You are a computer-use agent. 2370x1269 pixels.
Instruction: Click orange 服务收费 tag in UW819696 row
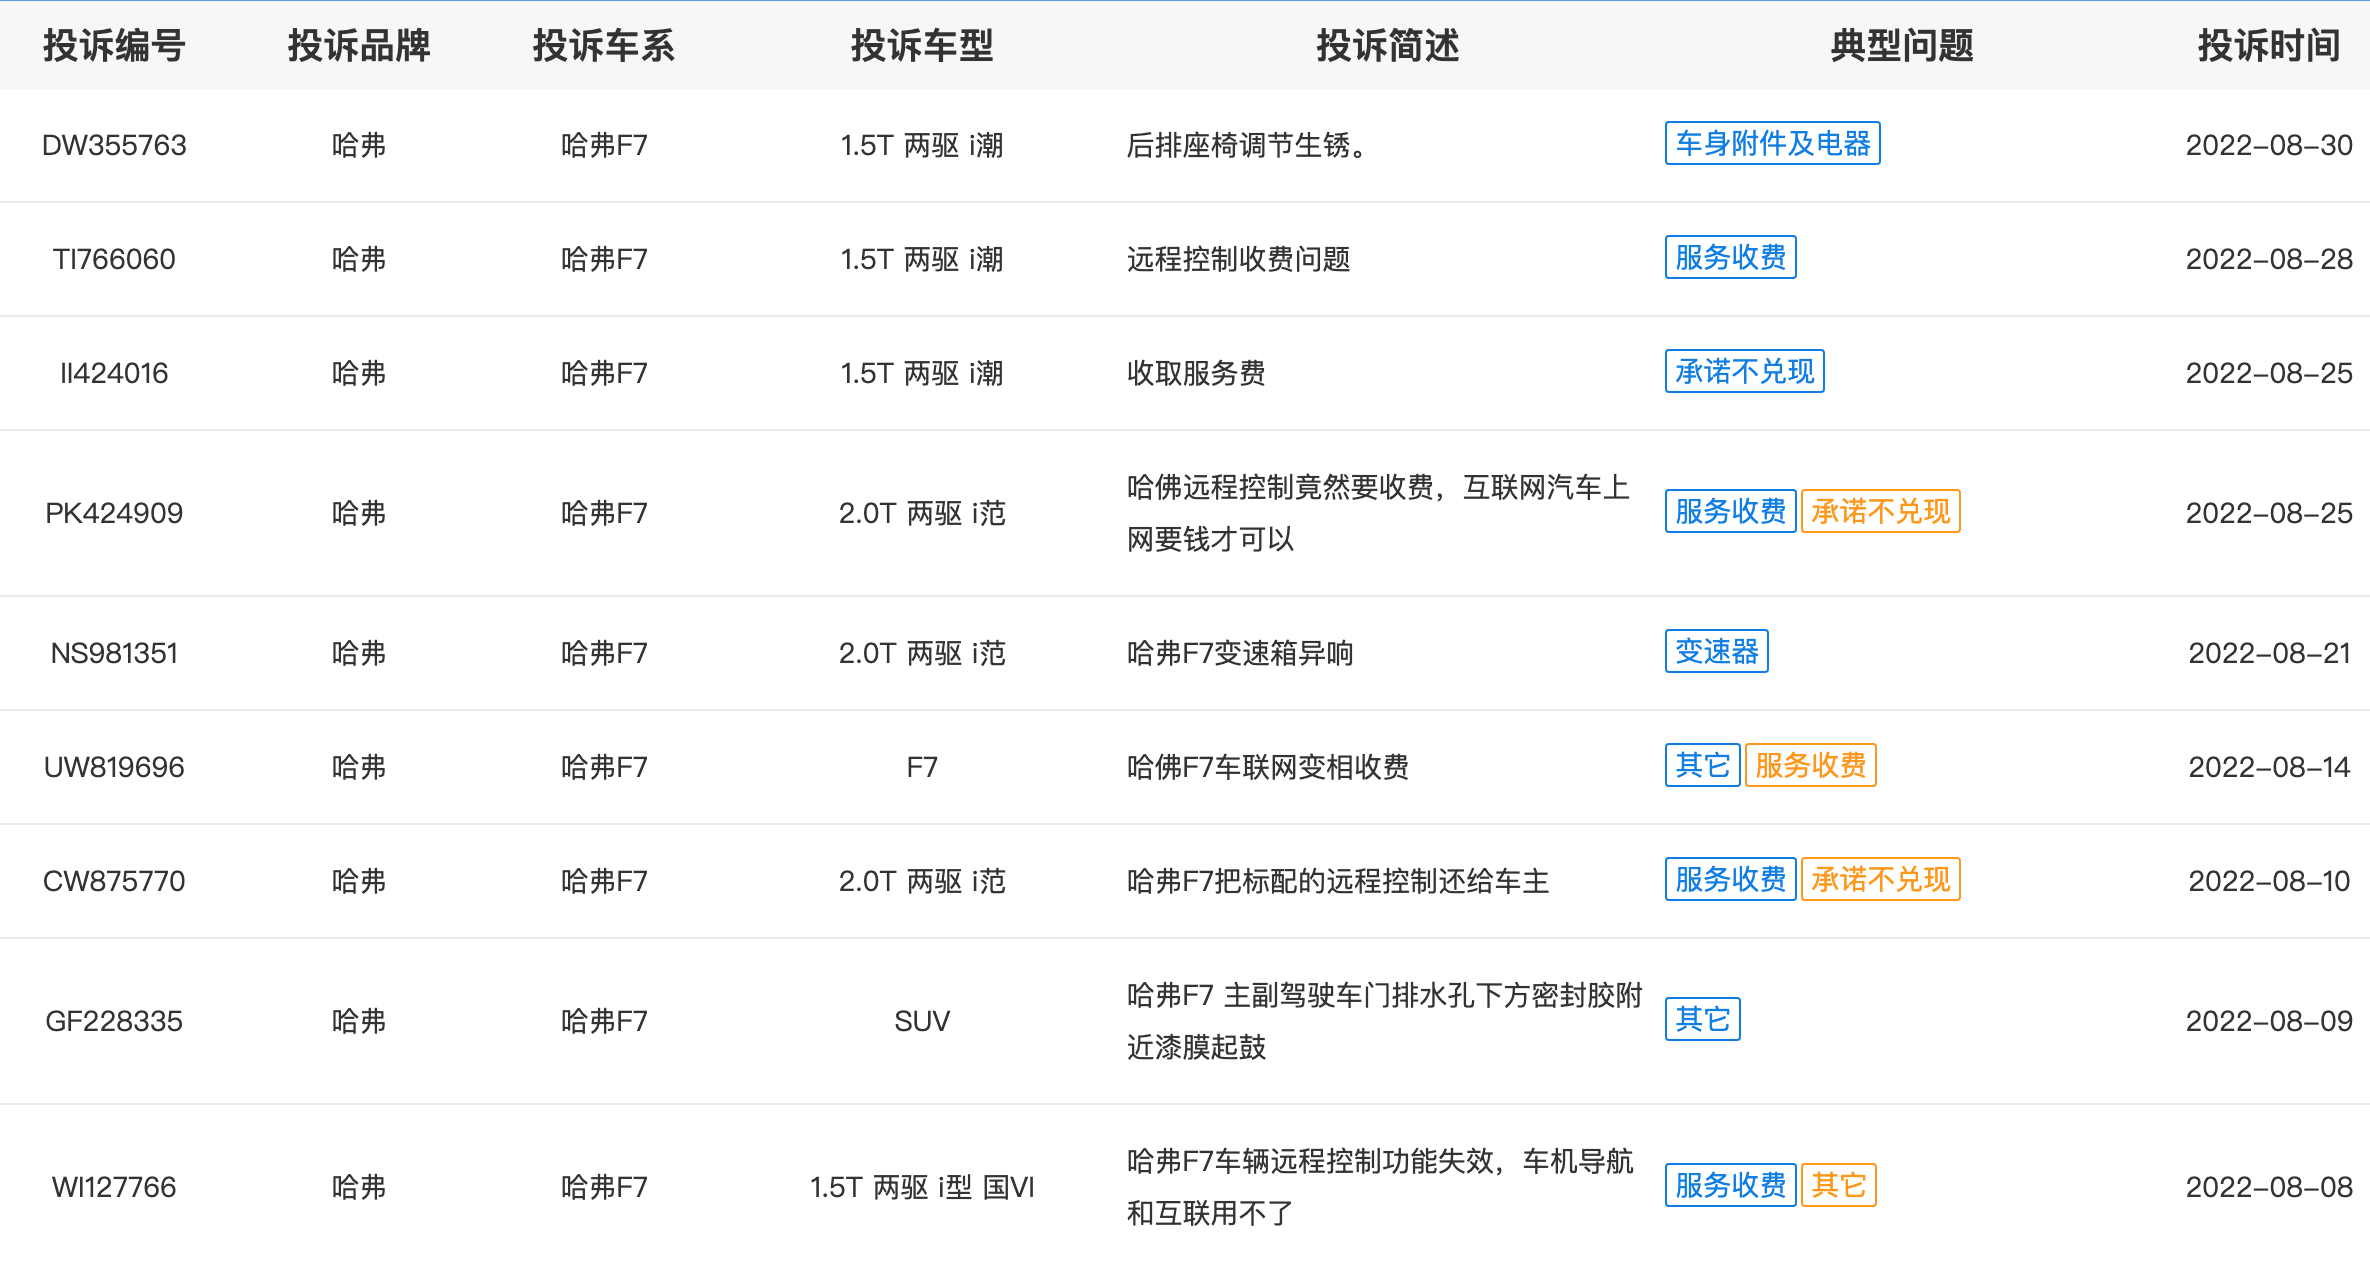click(1810, 766)
